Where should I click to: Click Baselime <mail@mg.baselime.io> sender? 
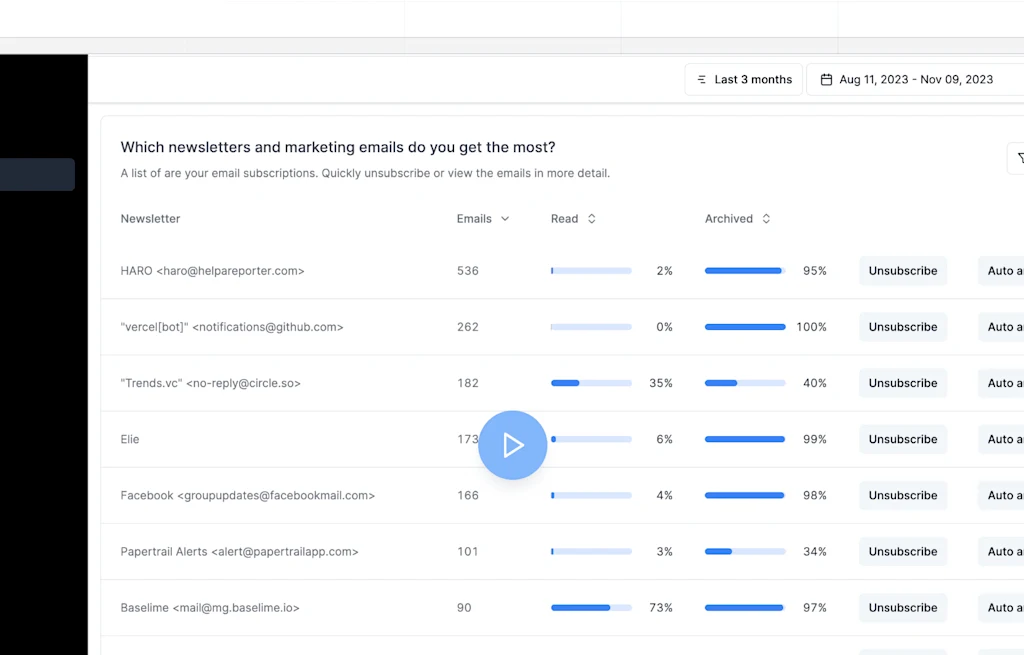click(x=210, y=607)
